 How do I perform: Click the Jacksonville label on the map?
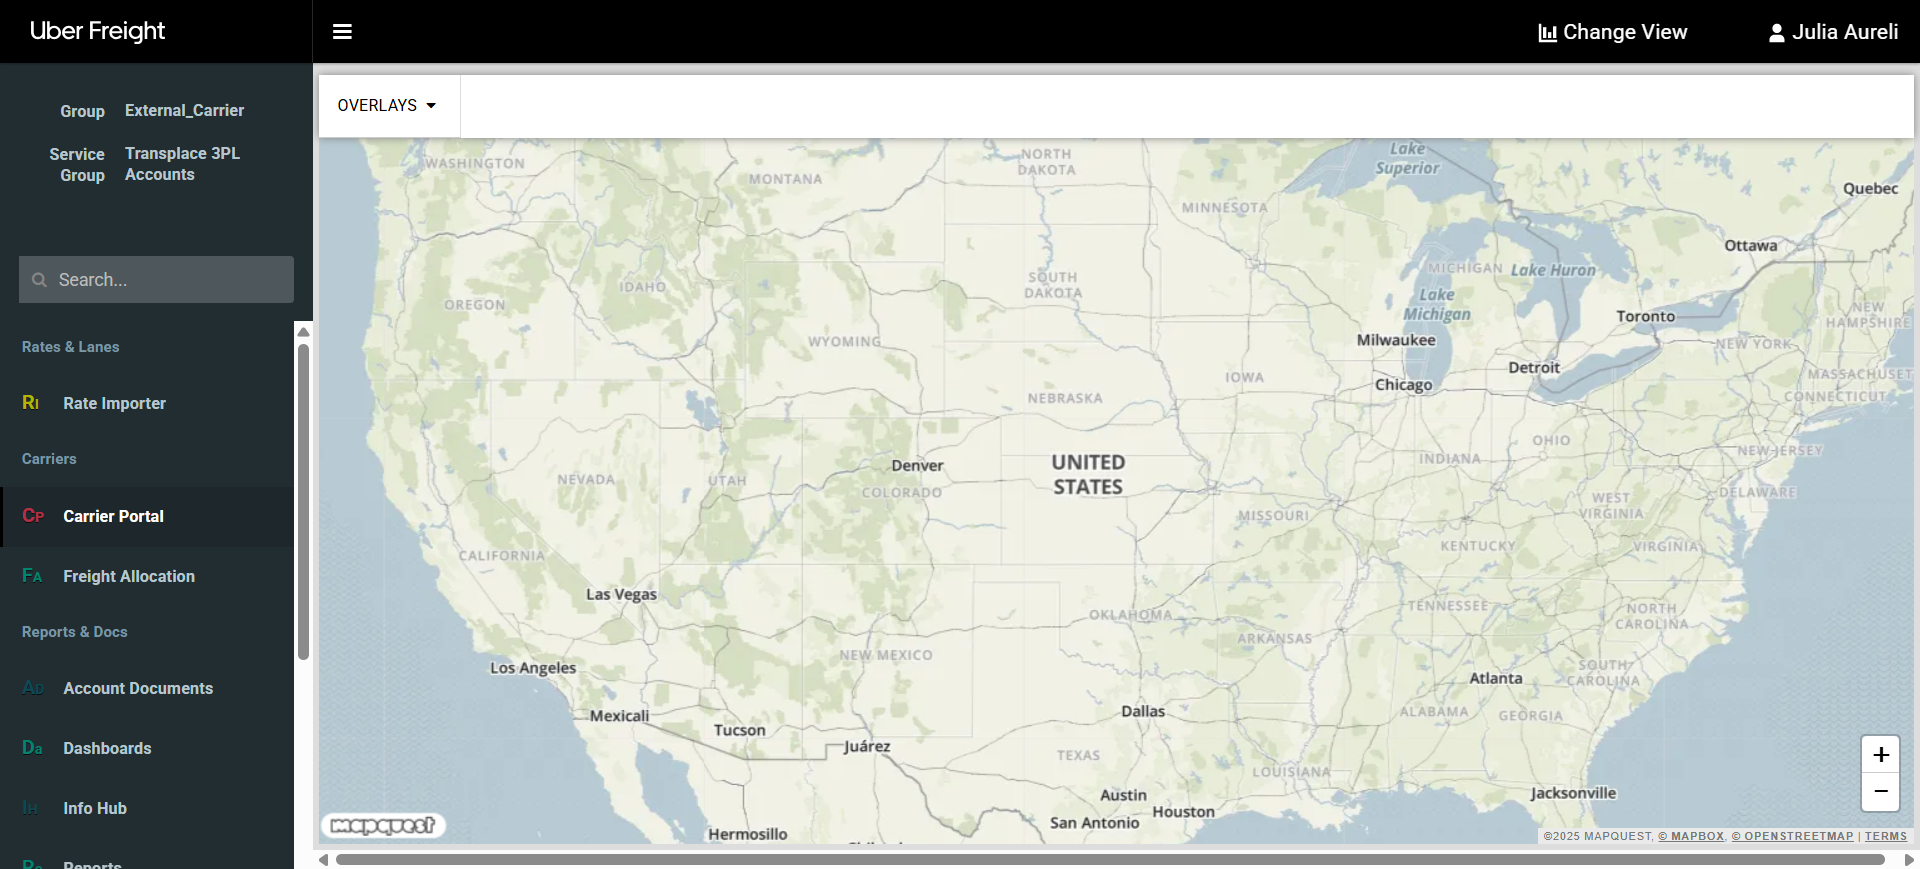pyautogui.click(x=1573, y=793)
